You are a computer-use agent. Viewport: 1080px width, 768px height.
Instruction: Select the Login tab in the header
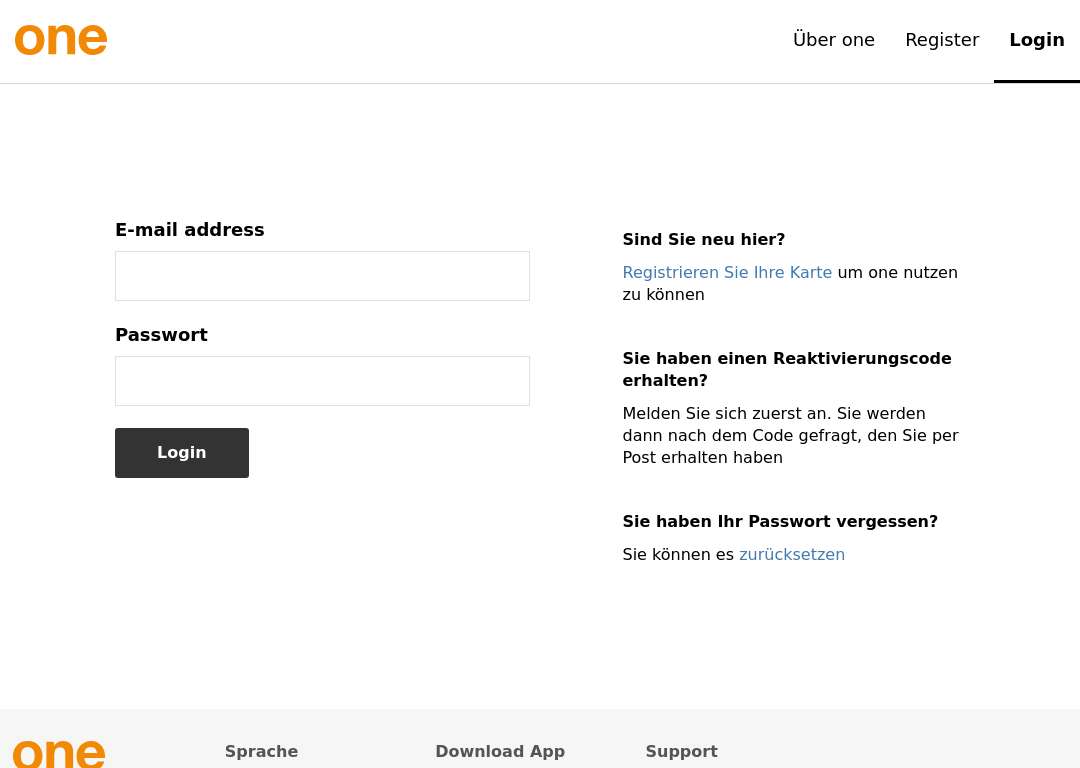click(x=1037, y=40)
